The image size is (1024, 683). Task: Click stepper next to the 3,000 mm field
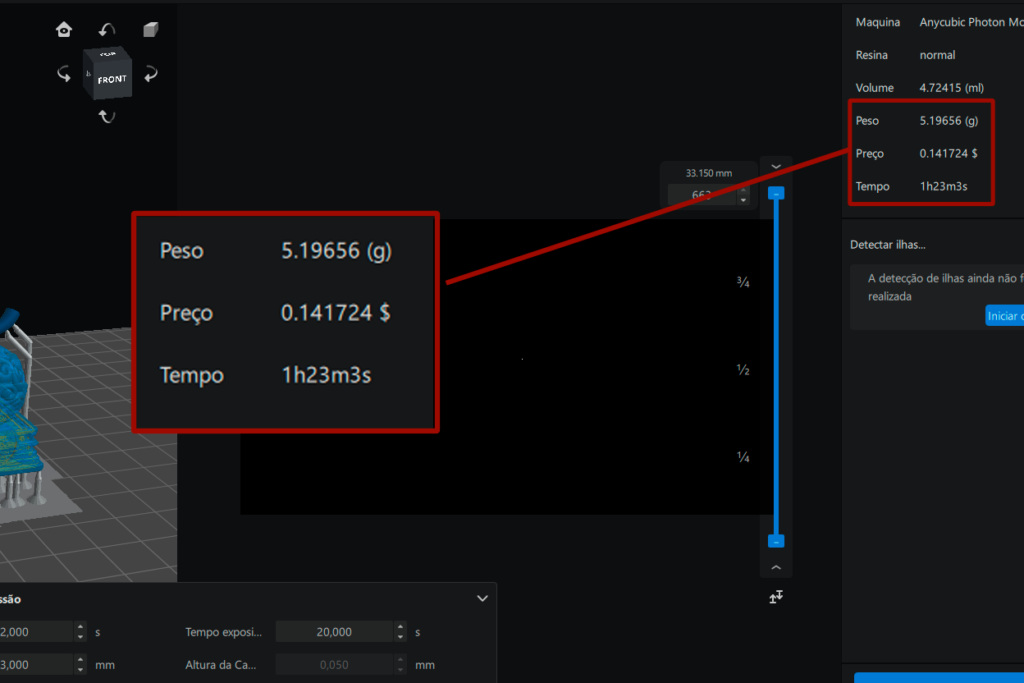pos(80,664)
